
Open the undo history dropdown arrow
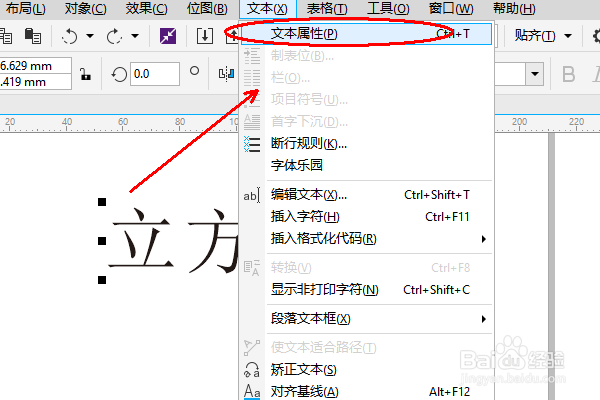[x=90, y=36]
